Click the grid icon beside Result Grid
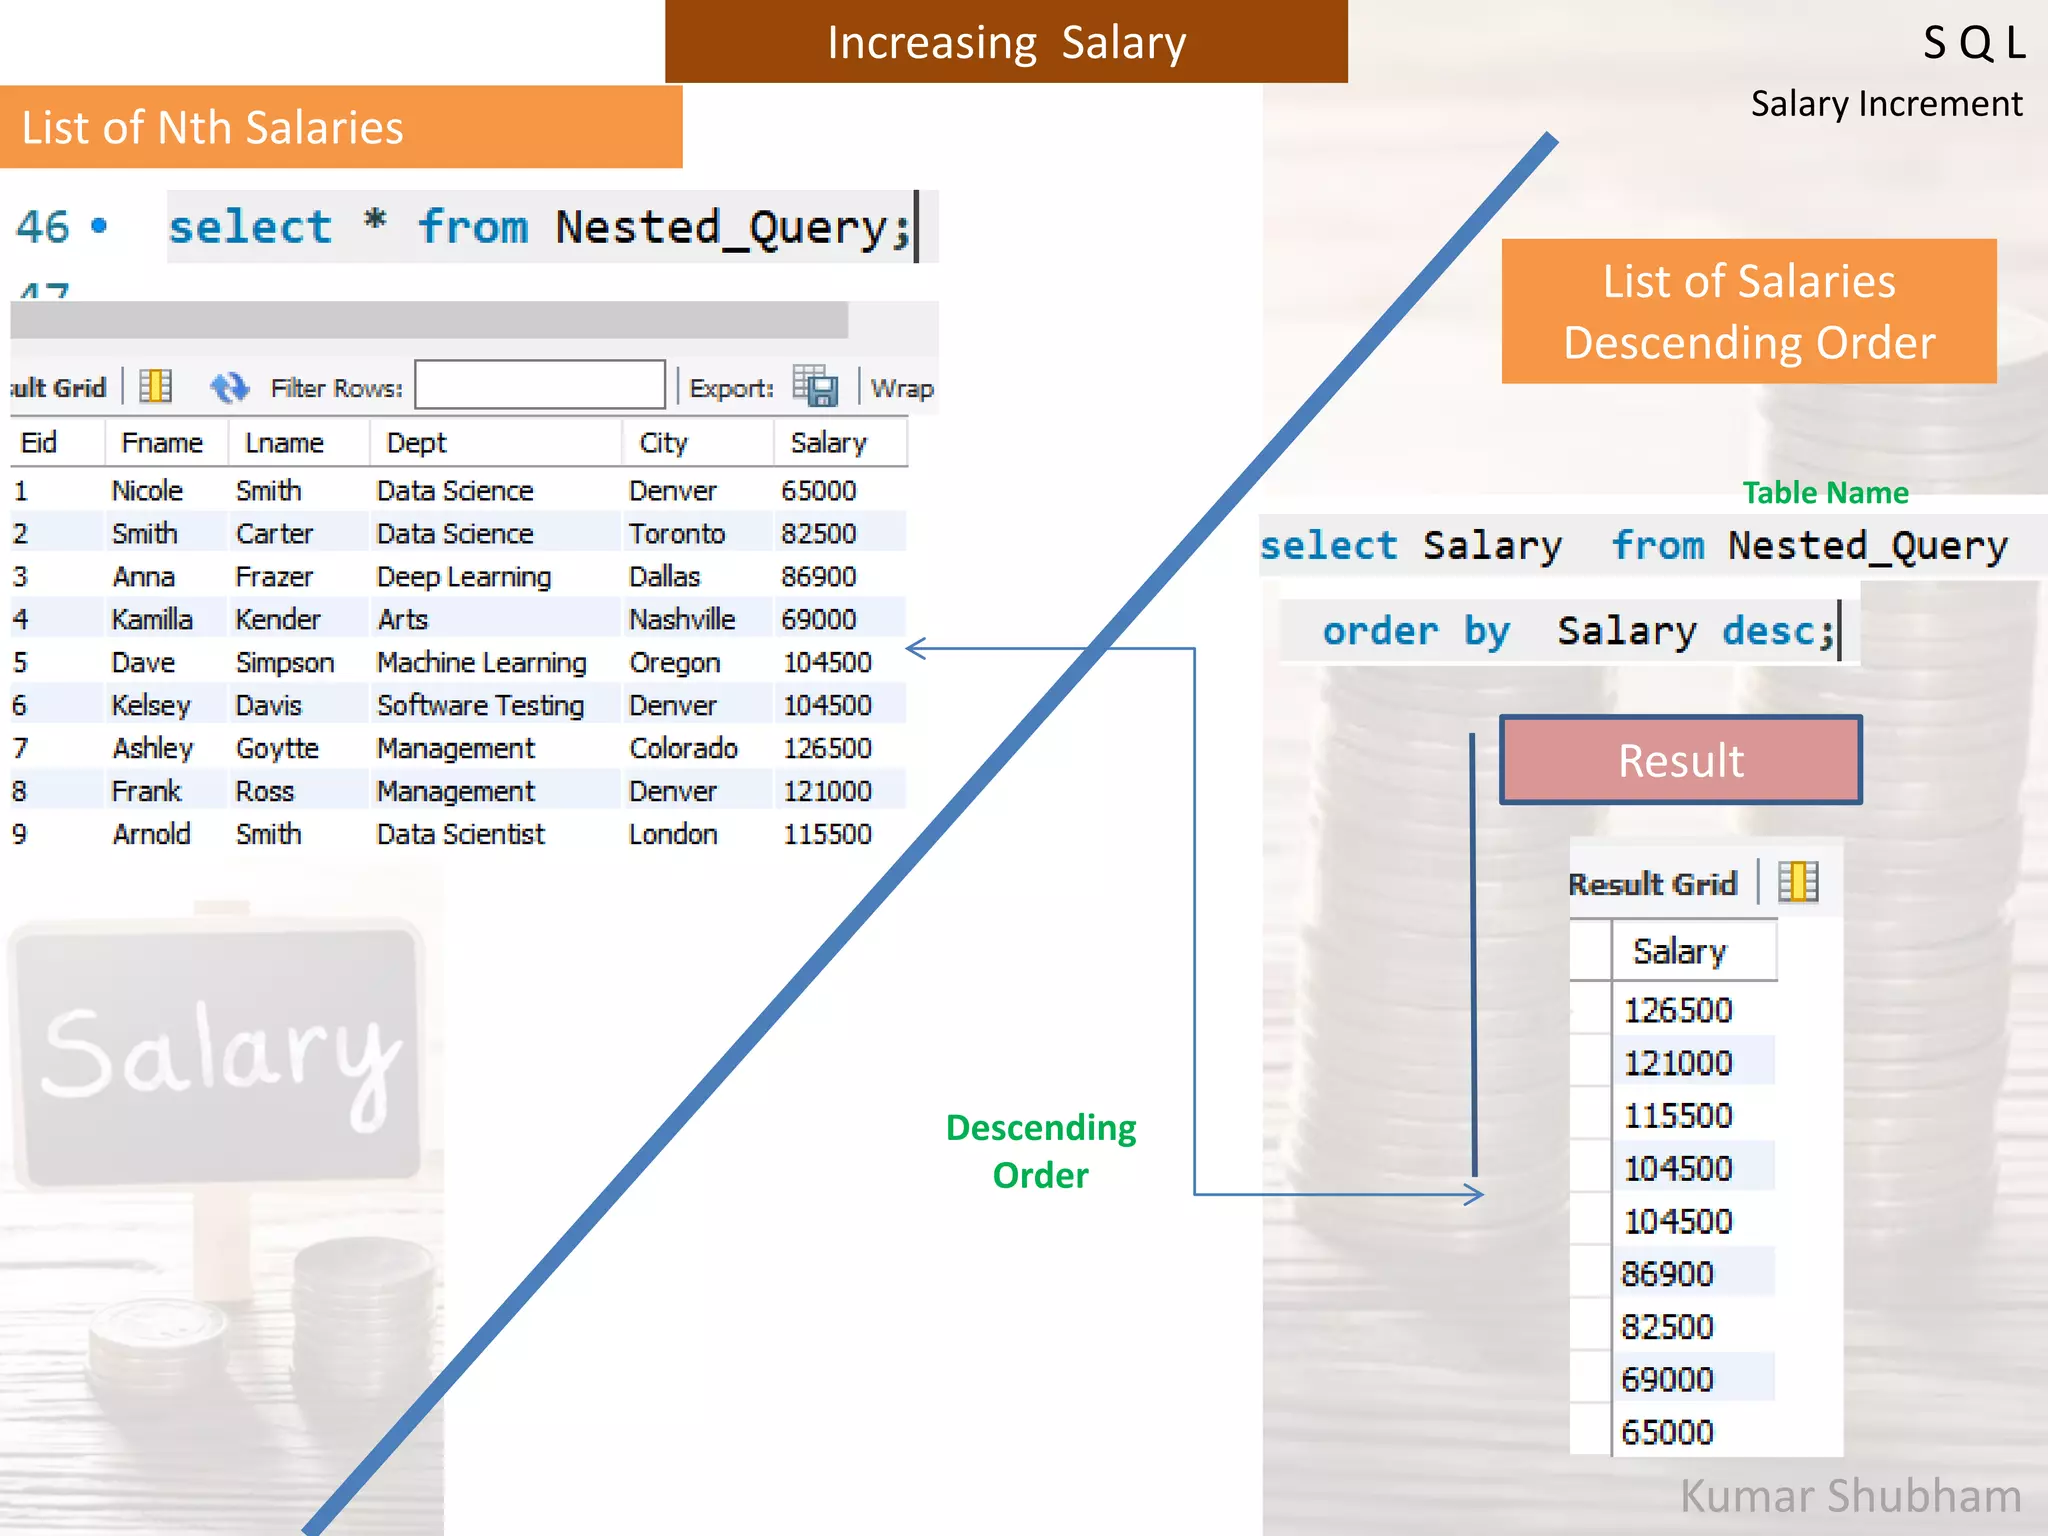Screen dimensions: 2048x1536 tap(1797, 883)
